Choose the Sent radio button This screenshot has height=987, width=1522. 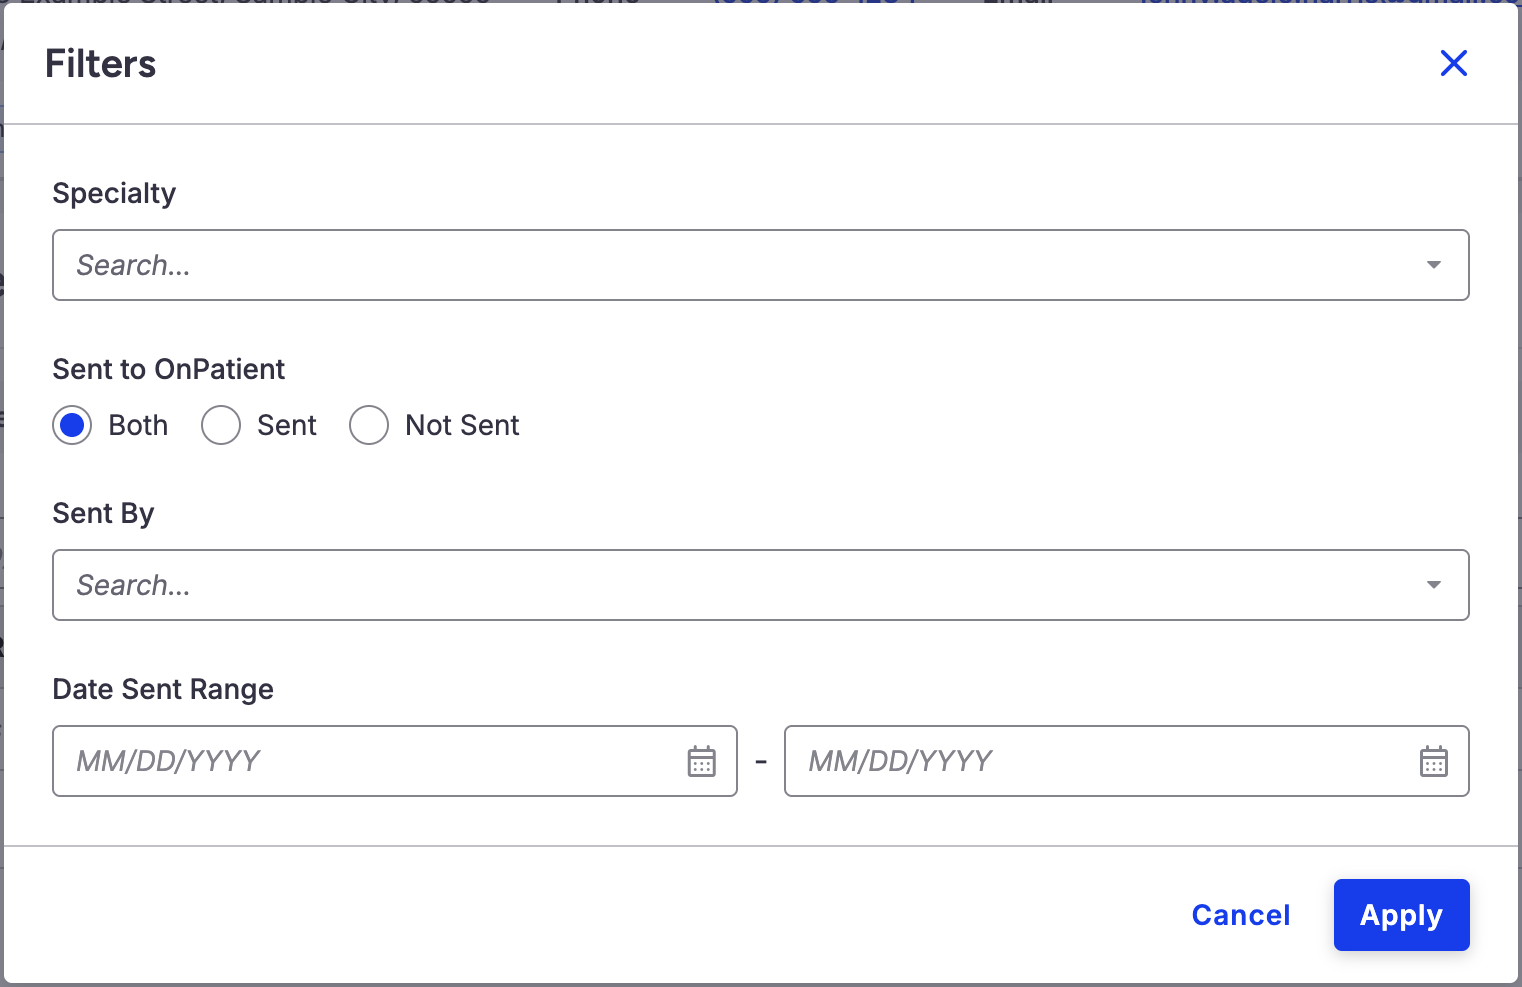[221, 425]
